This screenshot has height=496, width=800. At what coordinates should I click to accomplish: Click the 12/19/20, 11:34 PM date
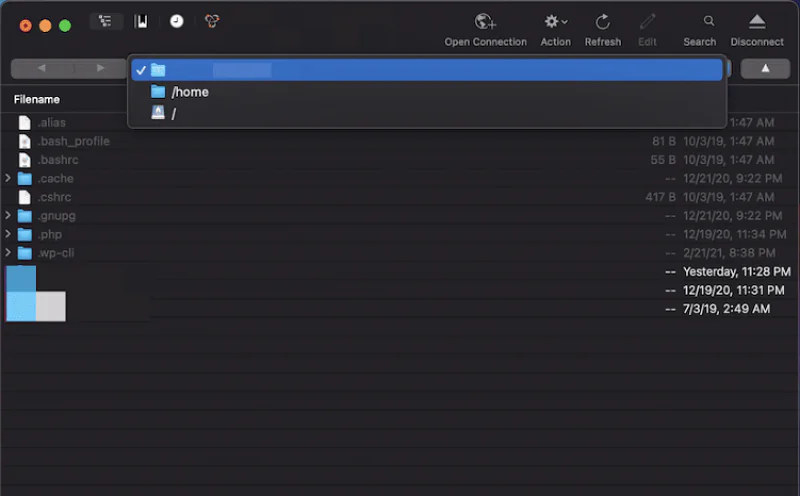[x=734, y=234]
